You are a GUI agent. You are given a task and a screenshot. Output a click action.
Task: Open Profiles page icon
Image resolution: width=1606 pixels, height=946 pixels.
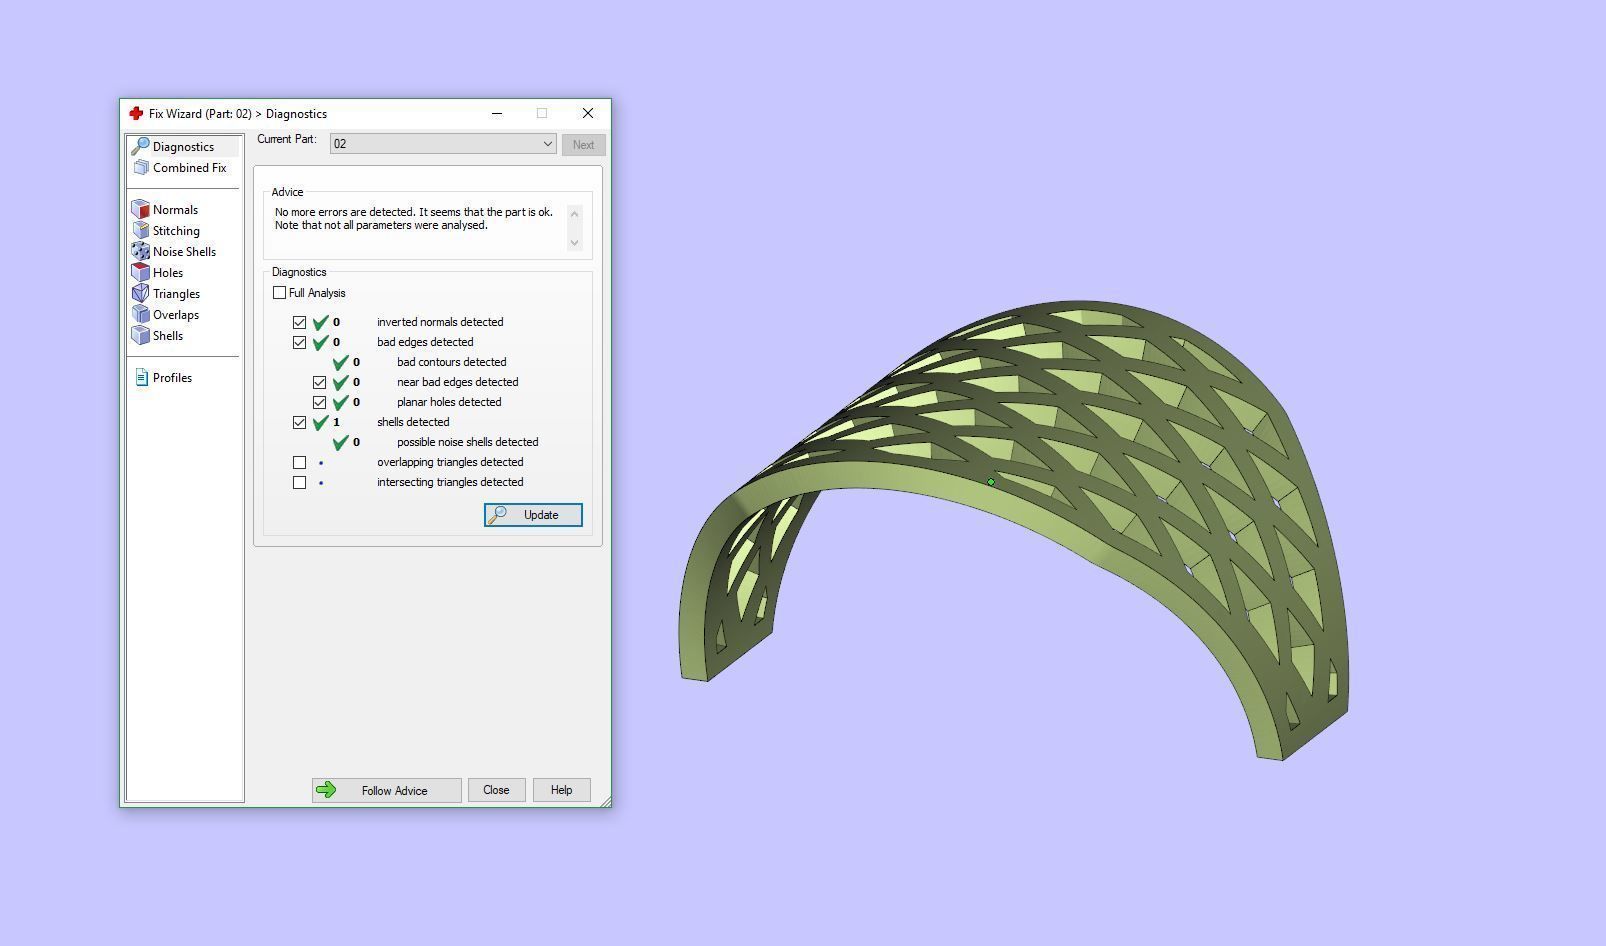[x=141, y=378]
